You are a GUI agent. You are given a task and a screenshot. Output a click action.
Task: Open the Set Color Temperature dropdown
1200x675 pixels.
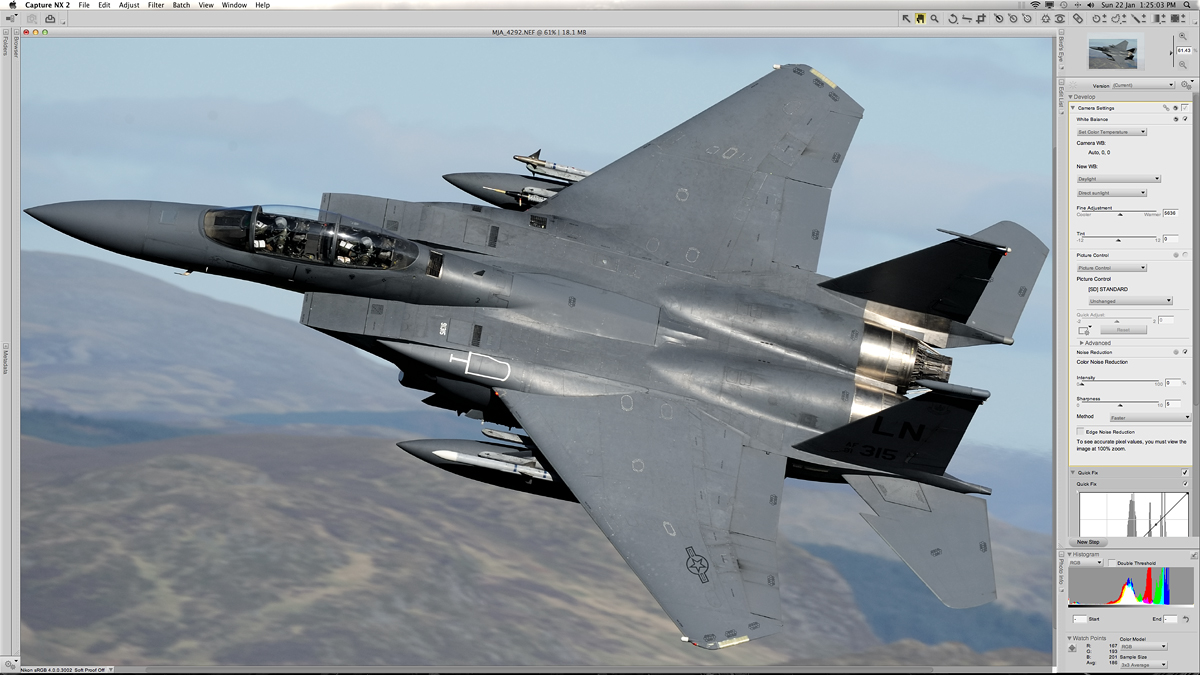click(x=1111, y=132)
